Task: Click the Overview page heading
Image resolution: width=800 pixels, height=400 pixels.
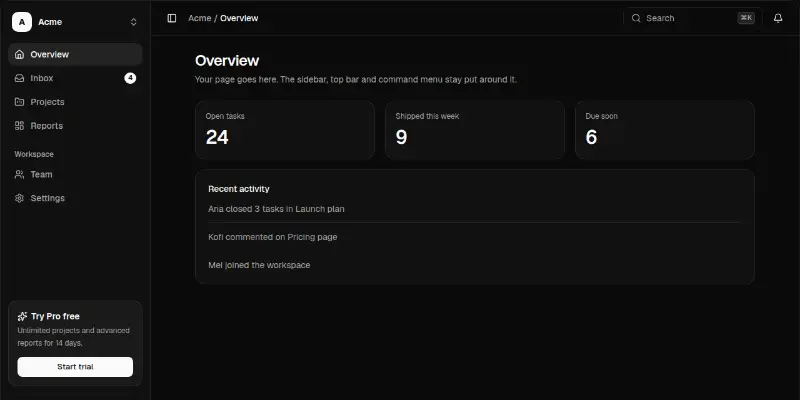Action: point(227,61)
